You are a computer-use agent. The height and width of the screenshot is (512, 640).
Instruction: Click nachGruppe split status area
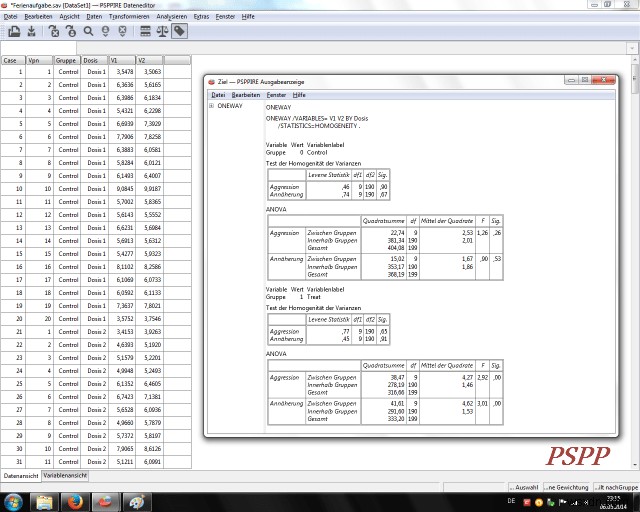click(x=616, y=487)
